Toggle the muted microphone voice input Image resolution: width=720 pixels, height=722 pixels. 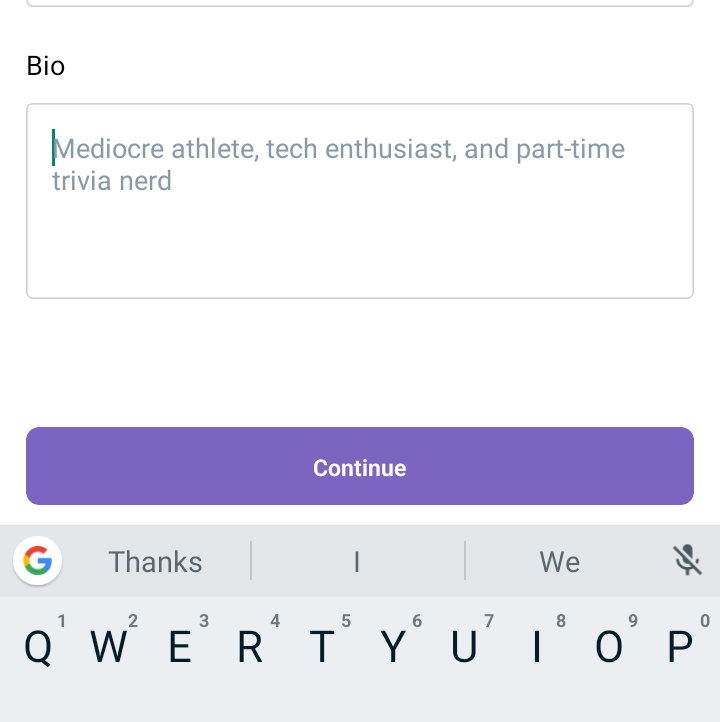[x=687, y=560]
